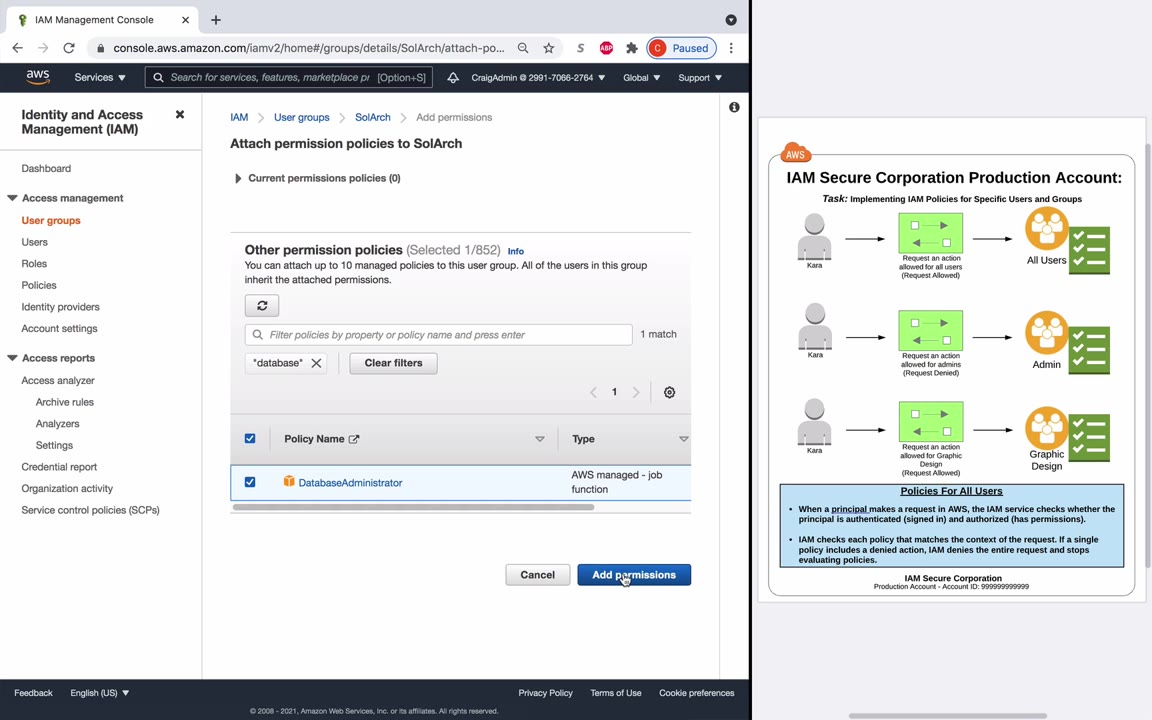The width and height of the screenshot is (1152, 720).
Task: Open the Global region dropdown
Action: coord(641,77)
